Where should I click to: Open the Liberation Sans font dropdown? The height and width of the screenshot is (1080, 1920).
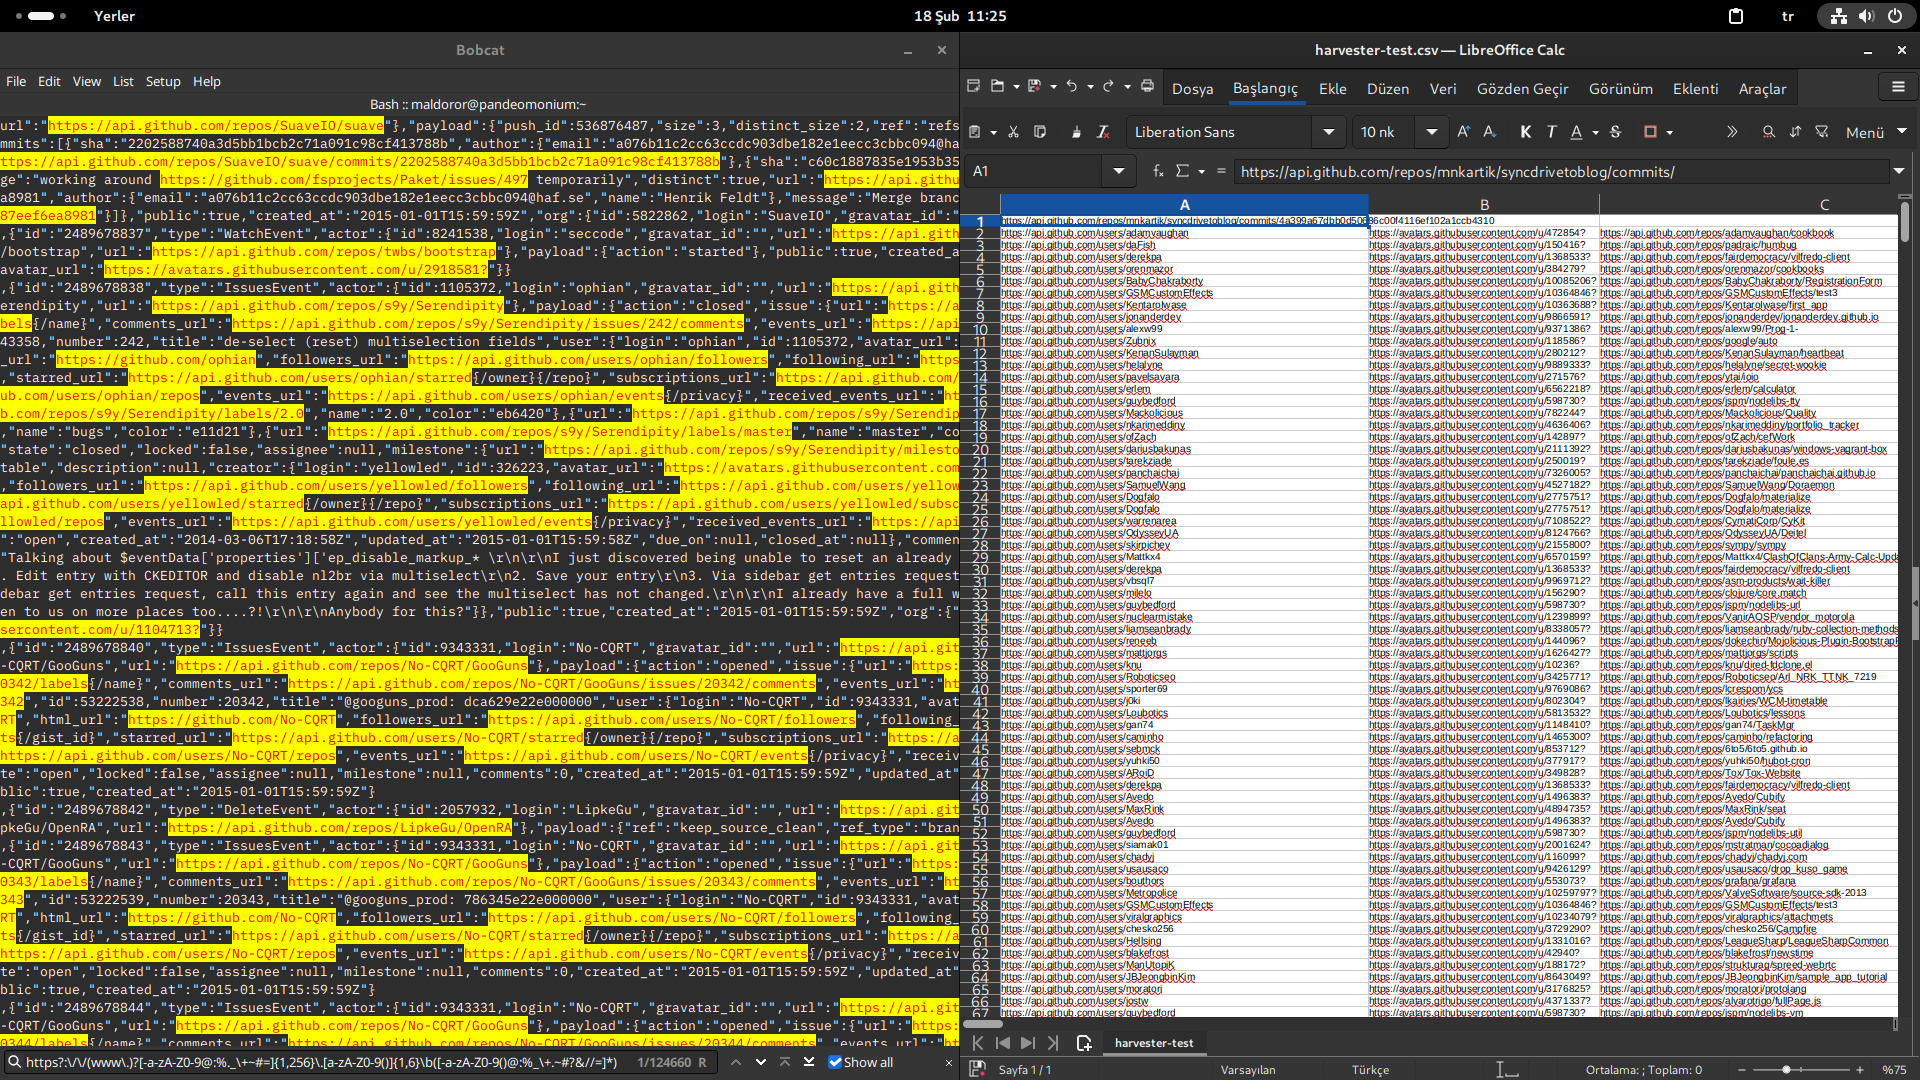click(x=1328, y=132)
